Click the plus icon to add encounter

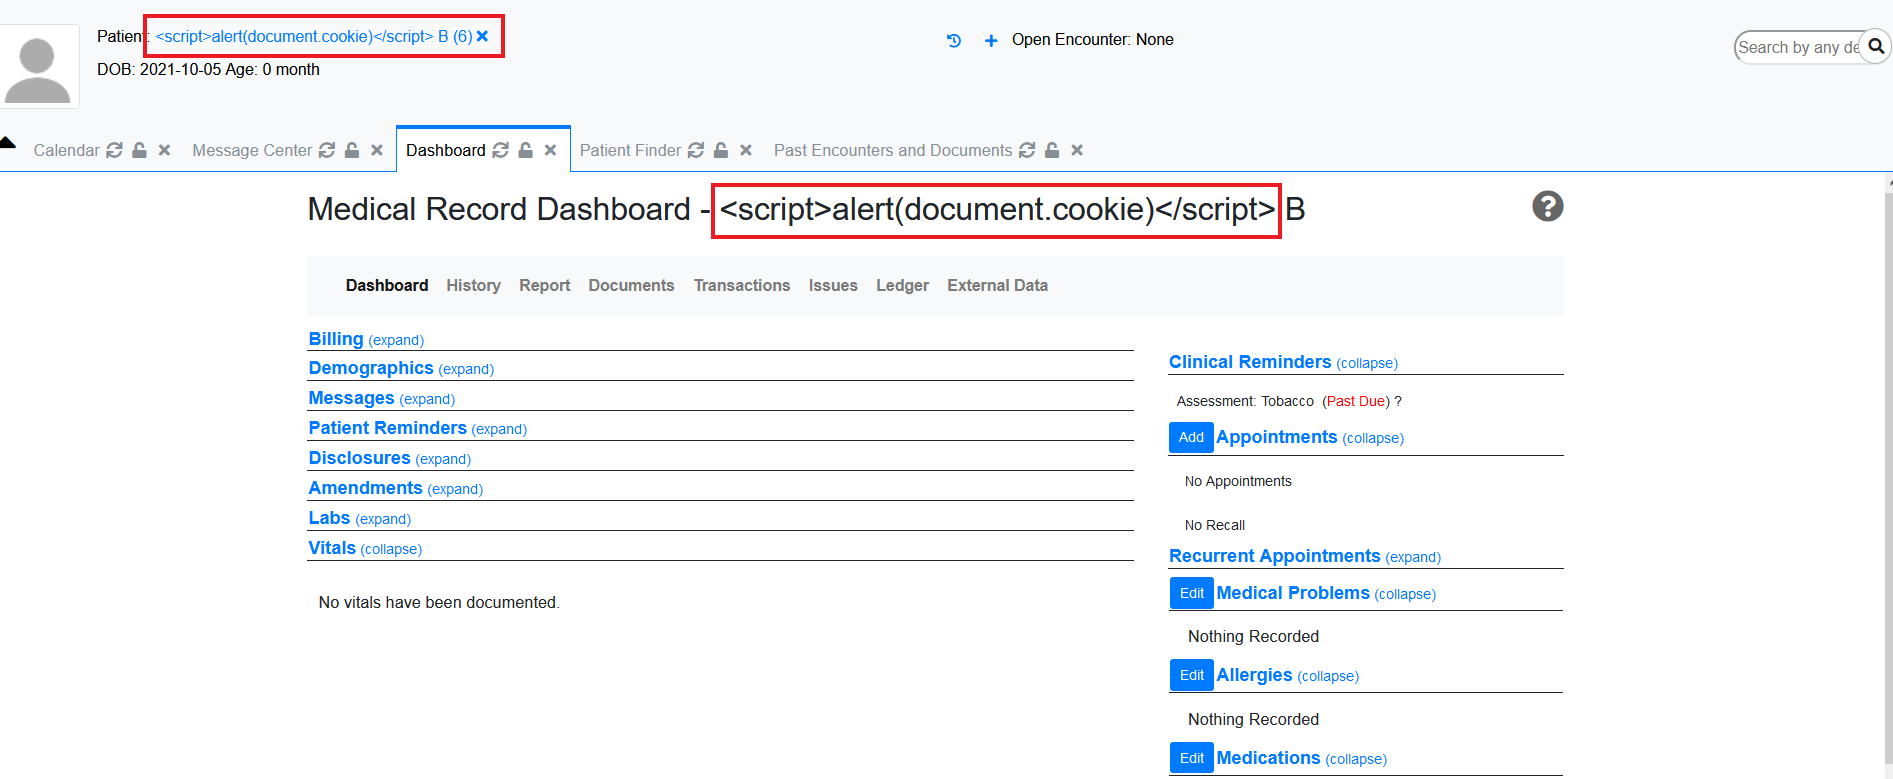point(991,41)
